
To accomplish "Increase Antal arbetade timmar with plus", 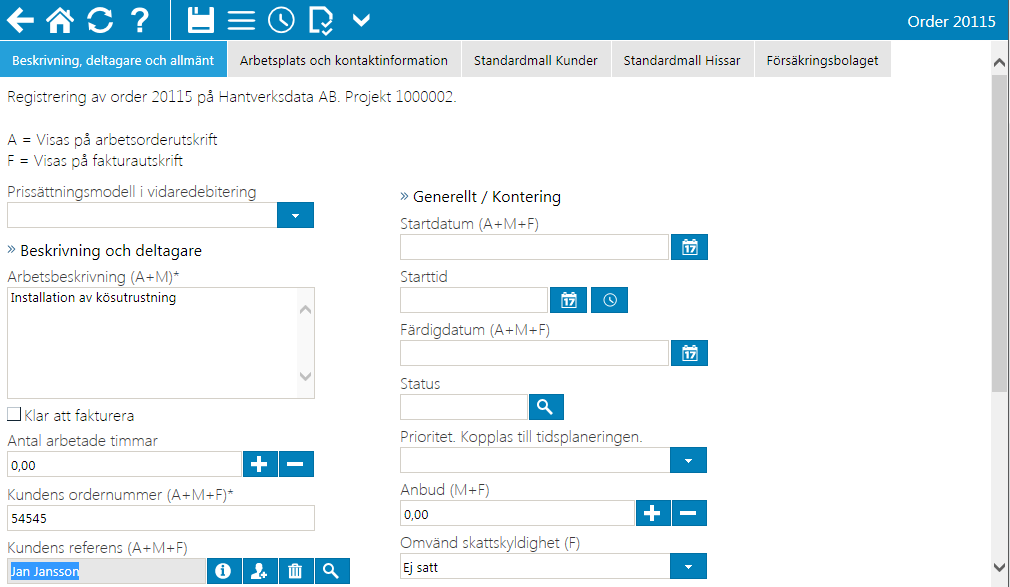I will [260, 464].
